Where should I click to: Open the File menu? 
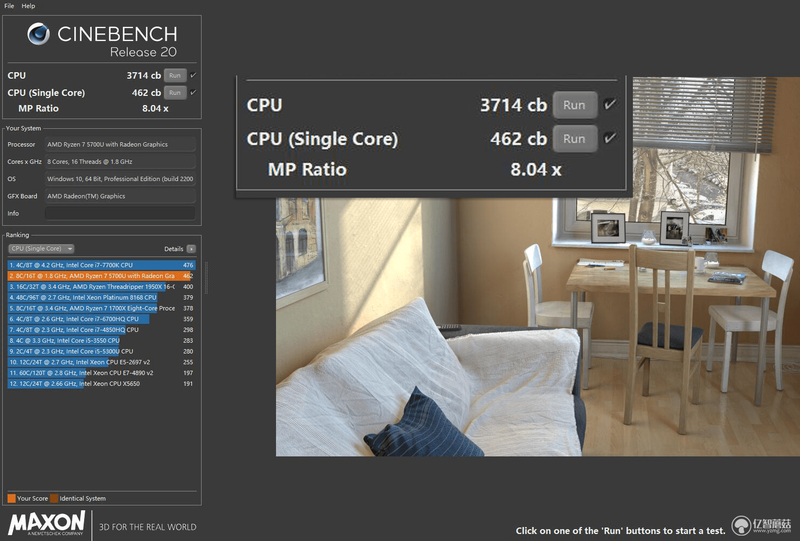9,6
